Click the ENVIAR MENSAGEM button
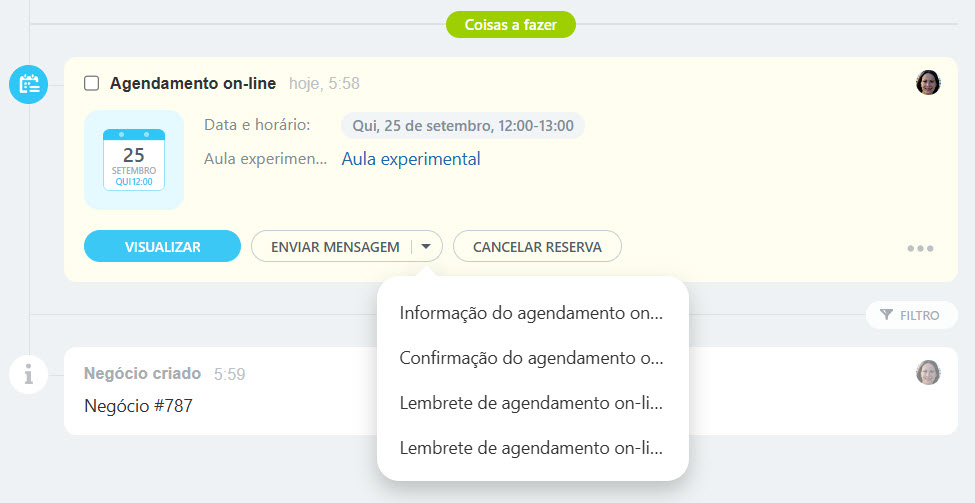The width and height of the screenshot is (975, 503). 334,246
